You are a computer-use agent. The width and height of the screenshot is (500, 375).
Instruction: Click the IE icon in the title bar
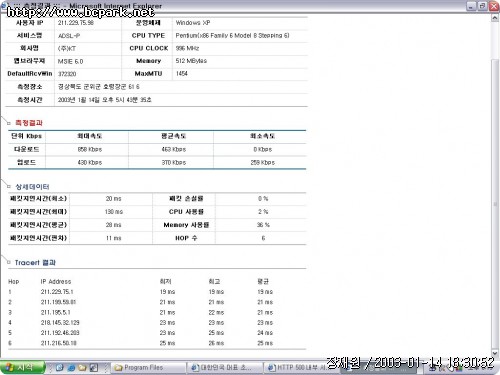[x=3, y=6]
